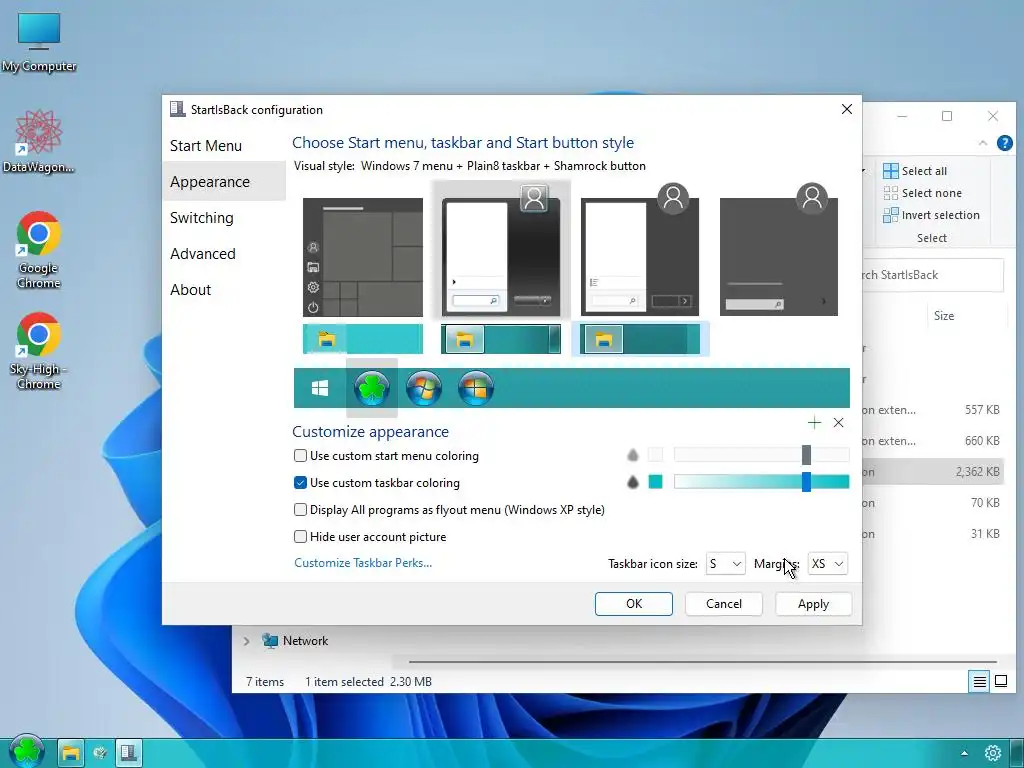Click the shamrock Start button on taskbar

click(x=27, y=751)
